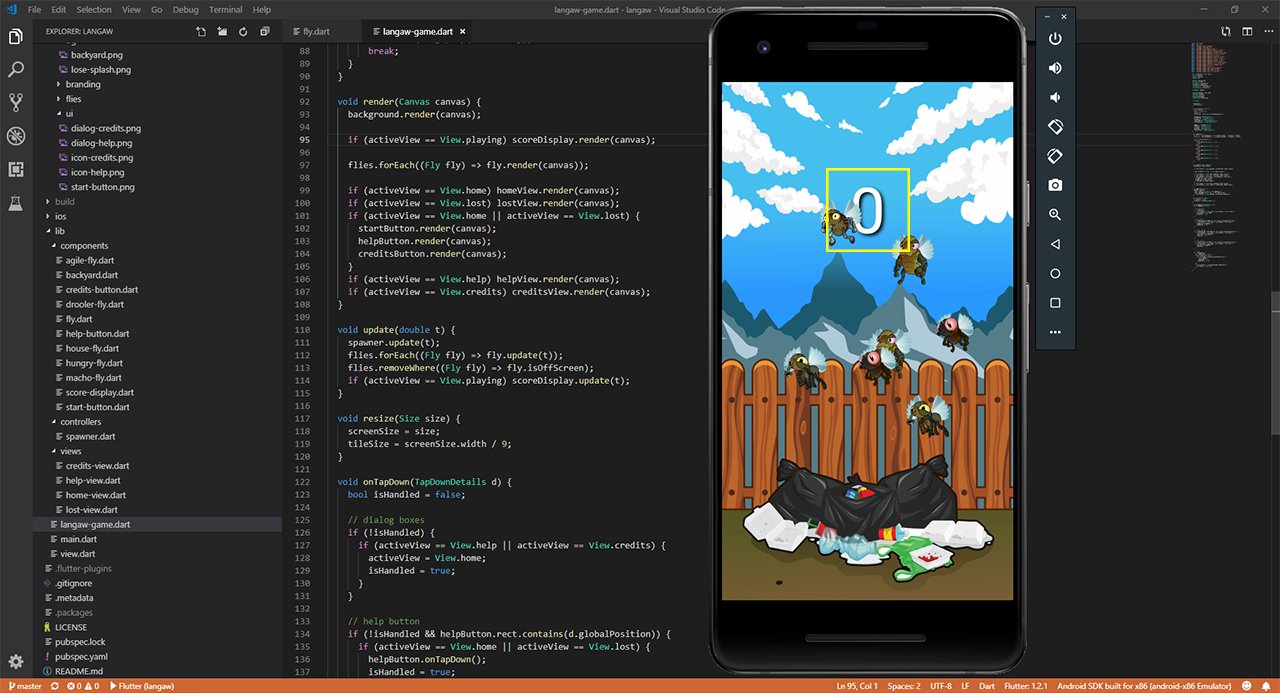This screenshot has height=693, width=1280.
Task: Click the emulator volume down icon
Action: 1055,98
